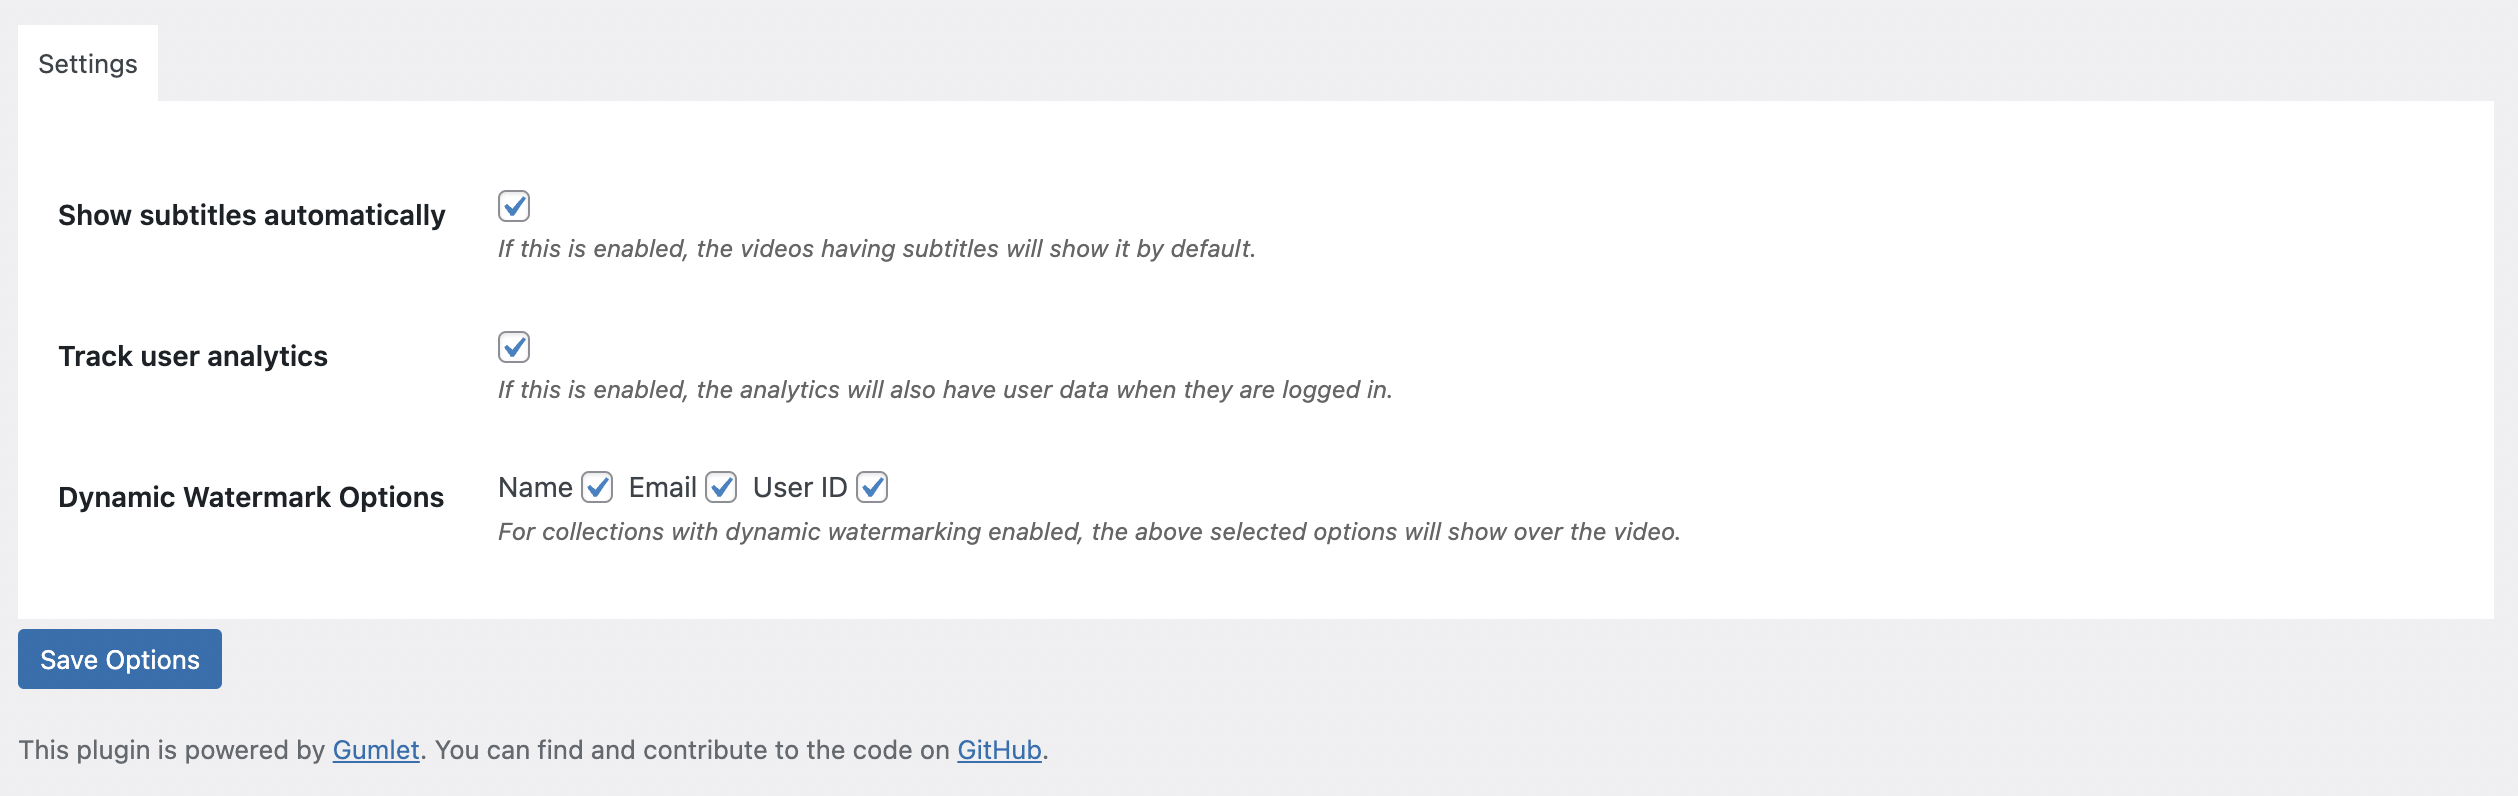This screenshot has width=2518, height=796.
Task: Toggle the Name watermark checkbox
Action: coord(597,487)
